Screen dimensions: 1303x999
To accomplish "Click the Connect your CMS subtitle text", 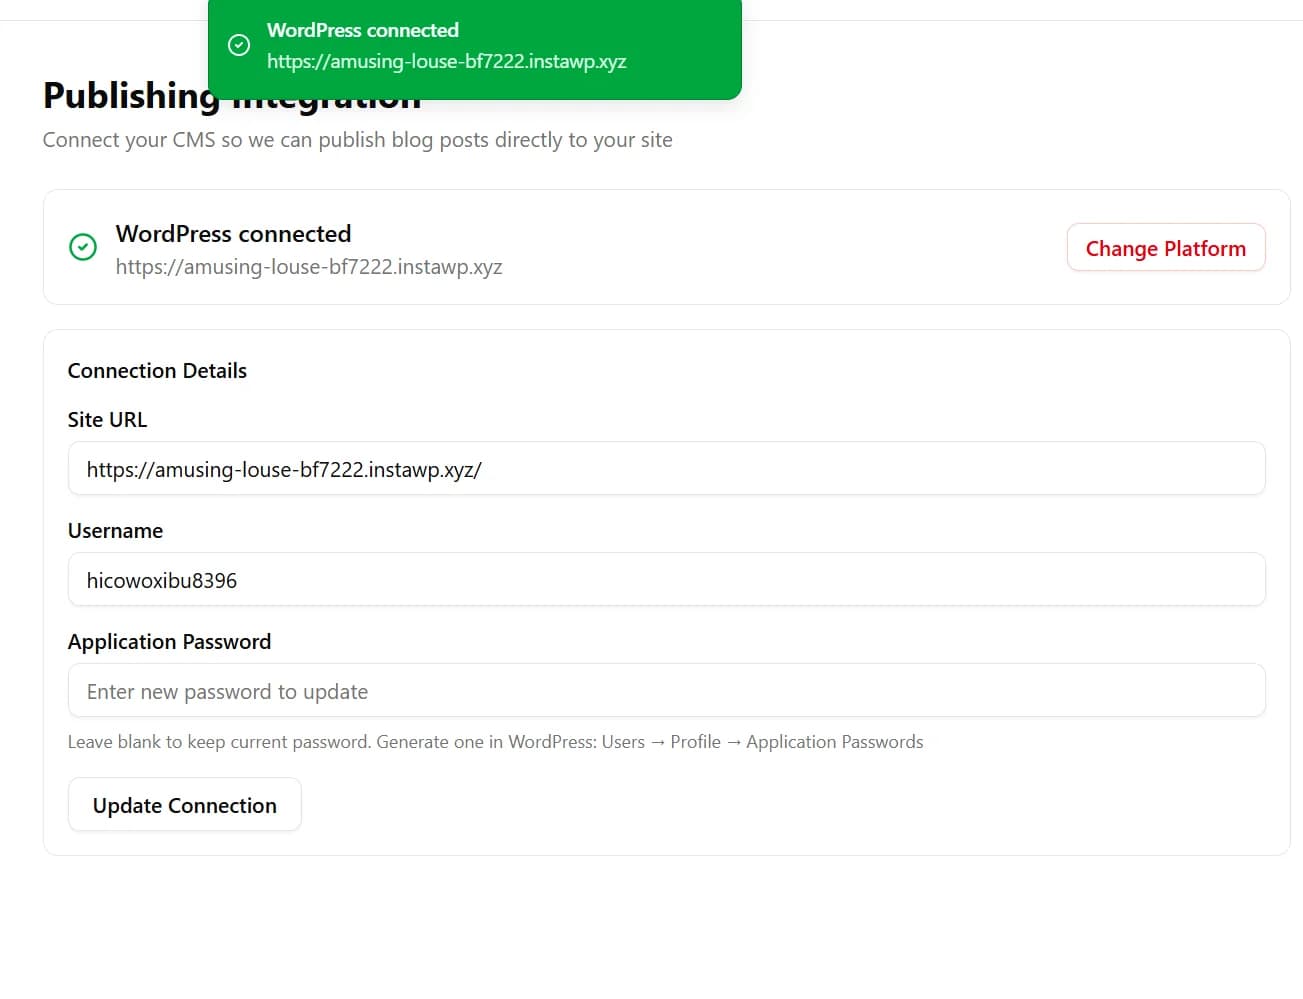I will (x=357, y=139).
